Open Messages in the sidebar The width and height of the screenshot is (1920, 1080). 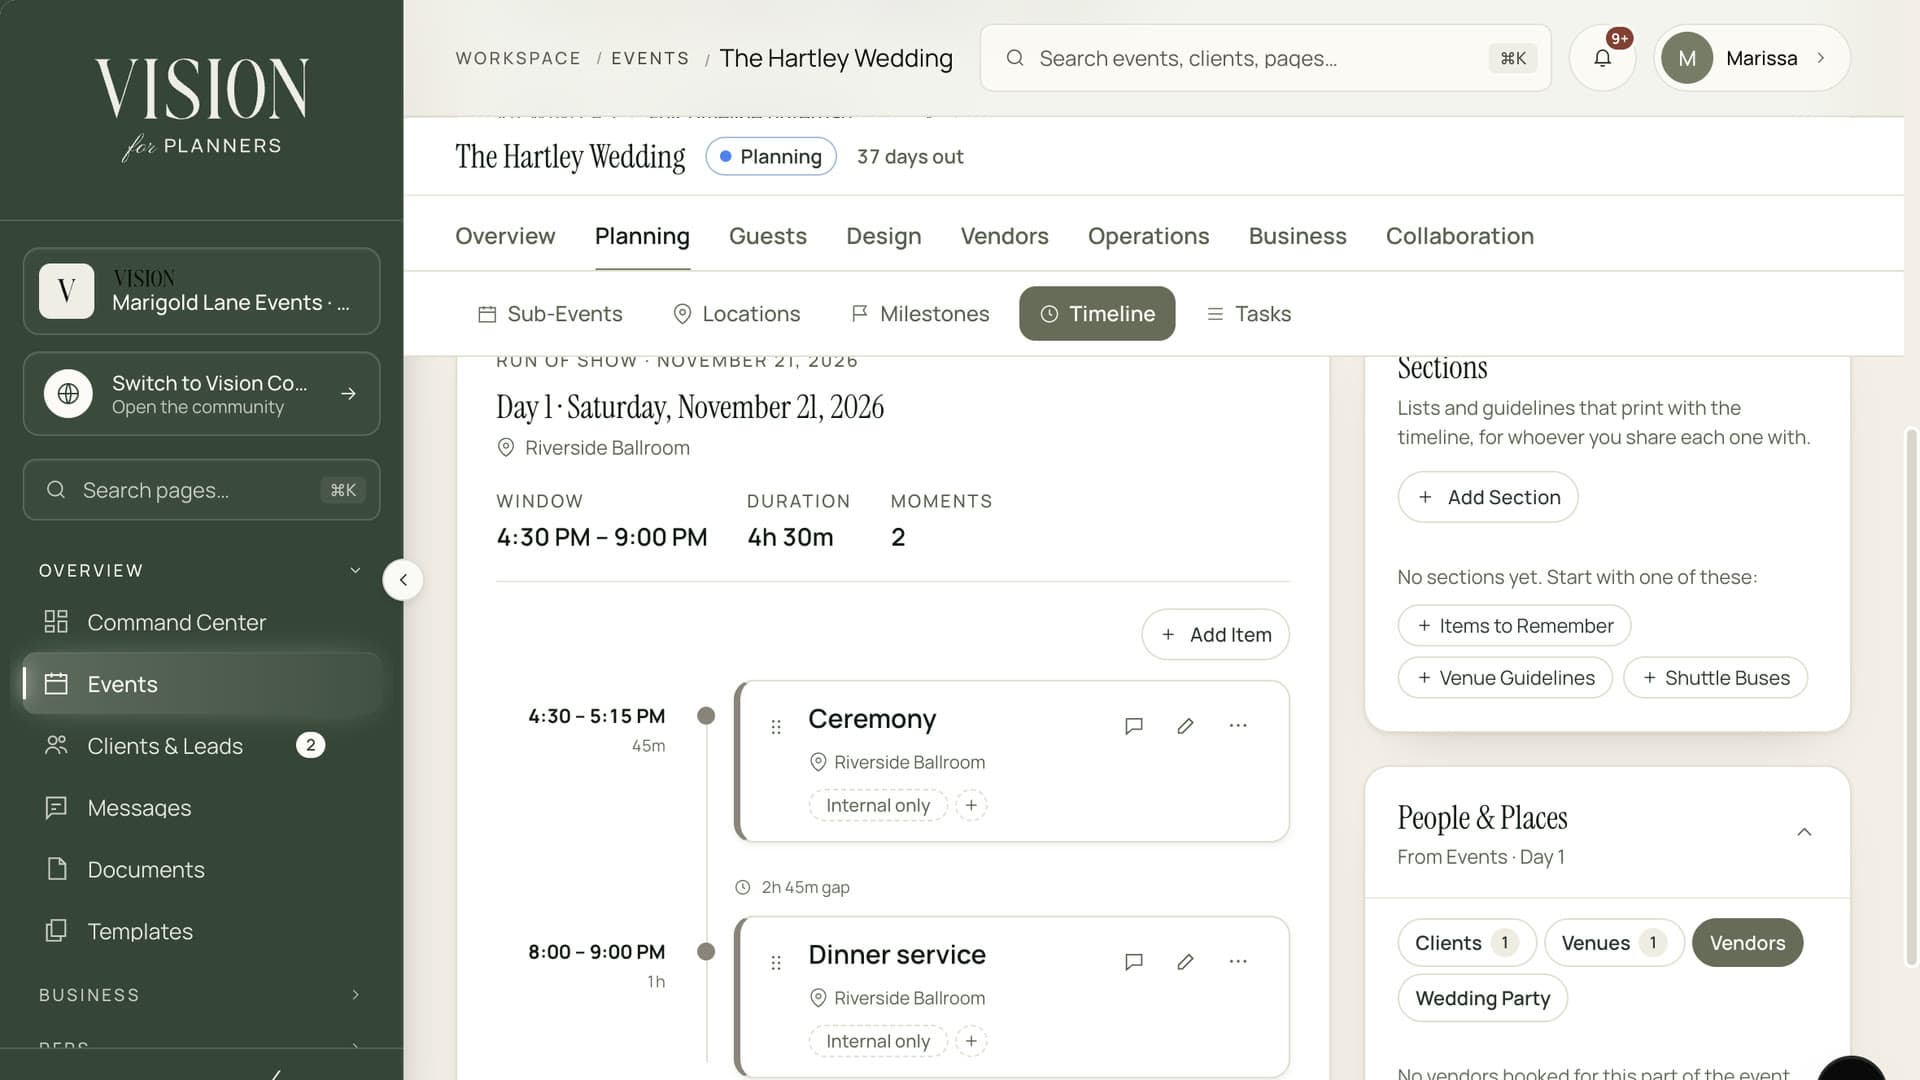pos(201,808)
